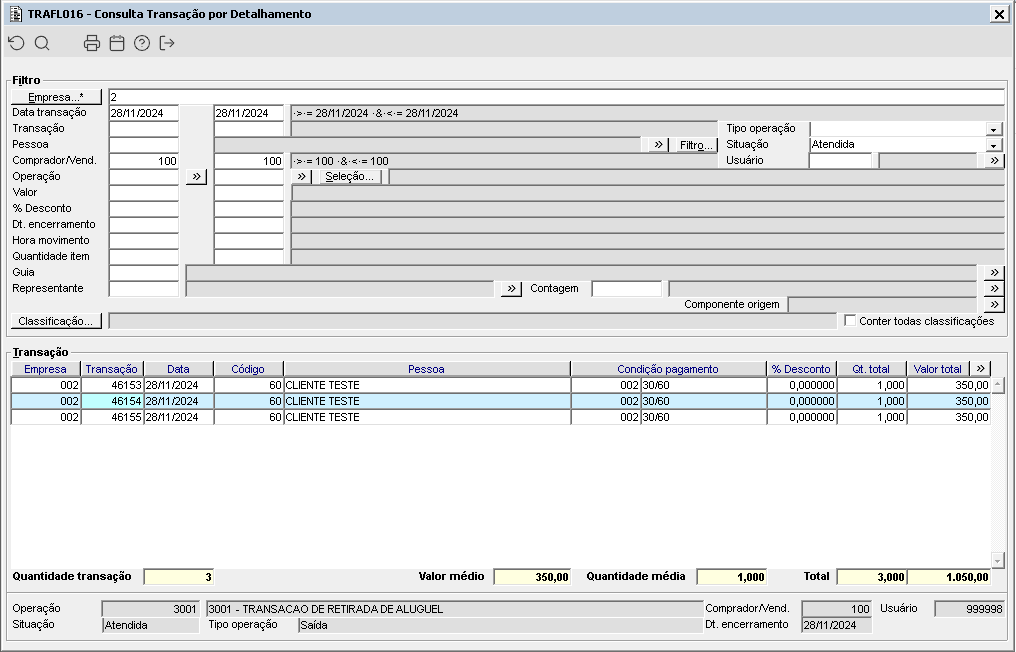
Task: Open the help question mark icon
Action: (142, 43)
